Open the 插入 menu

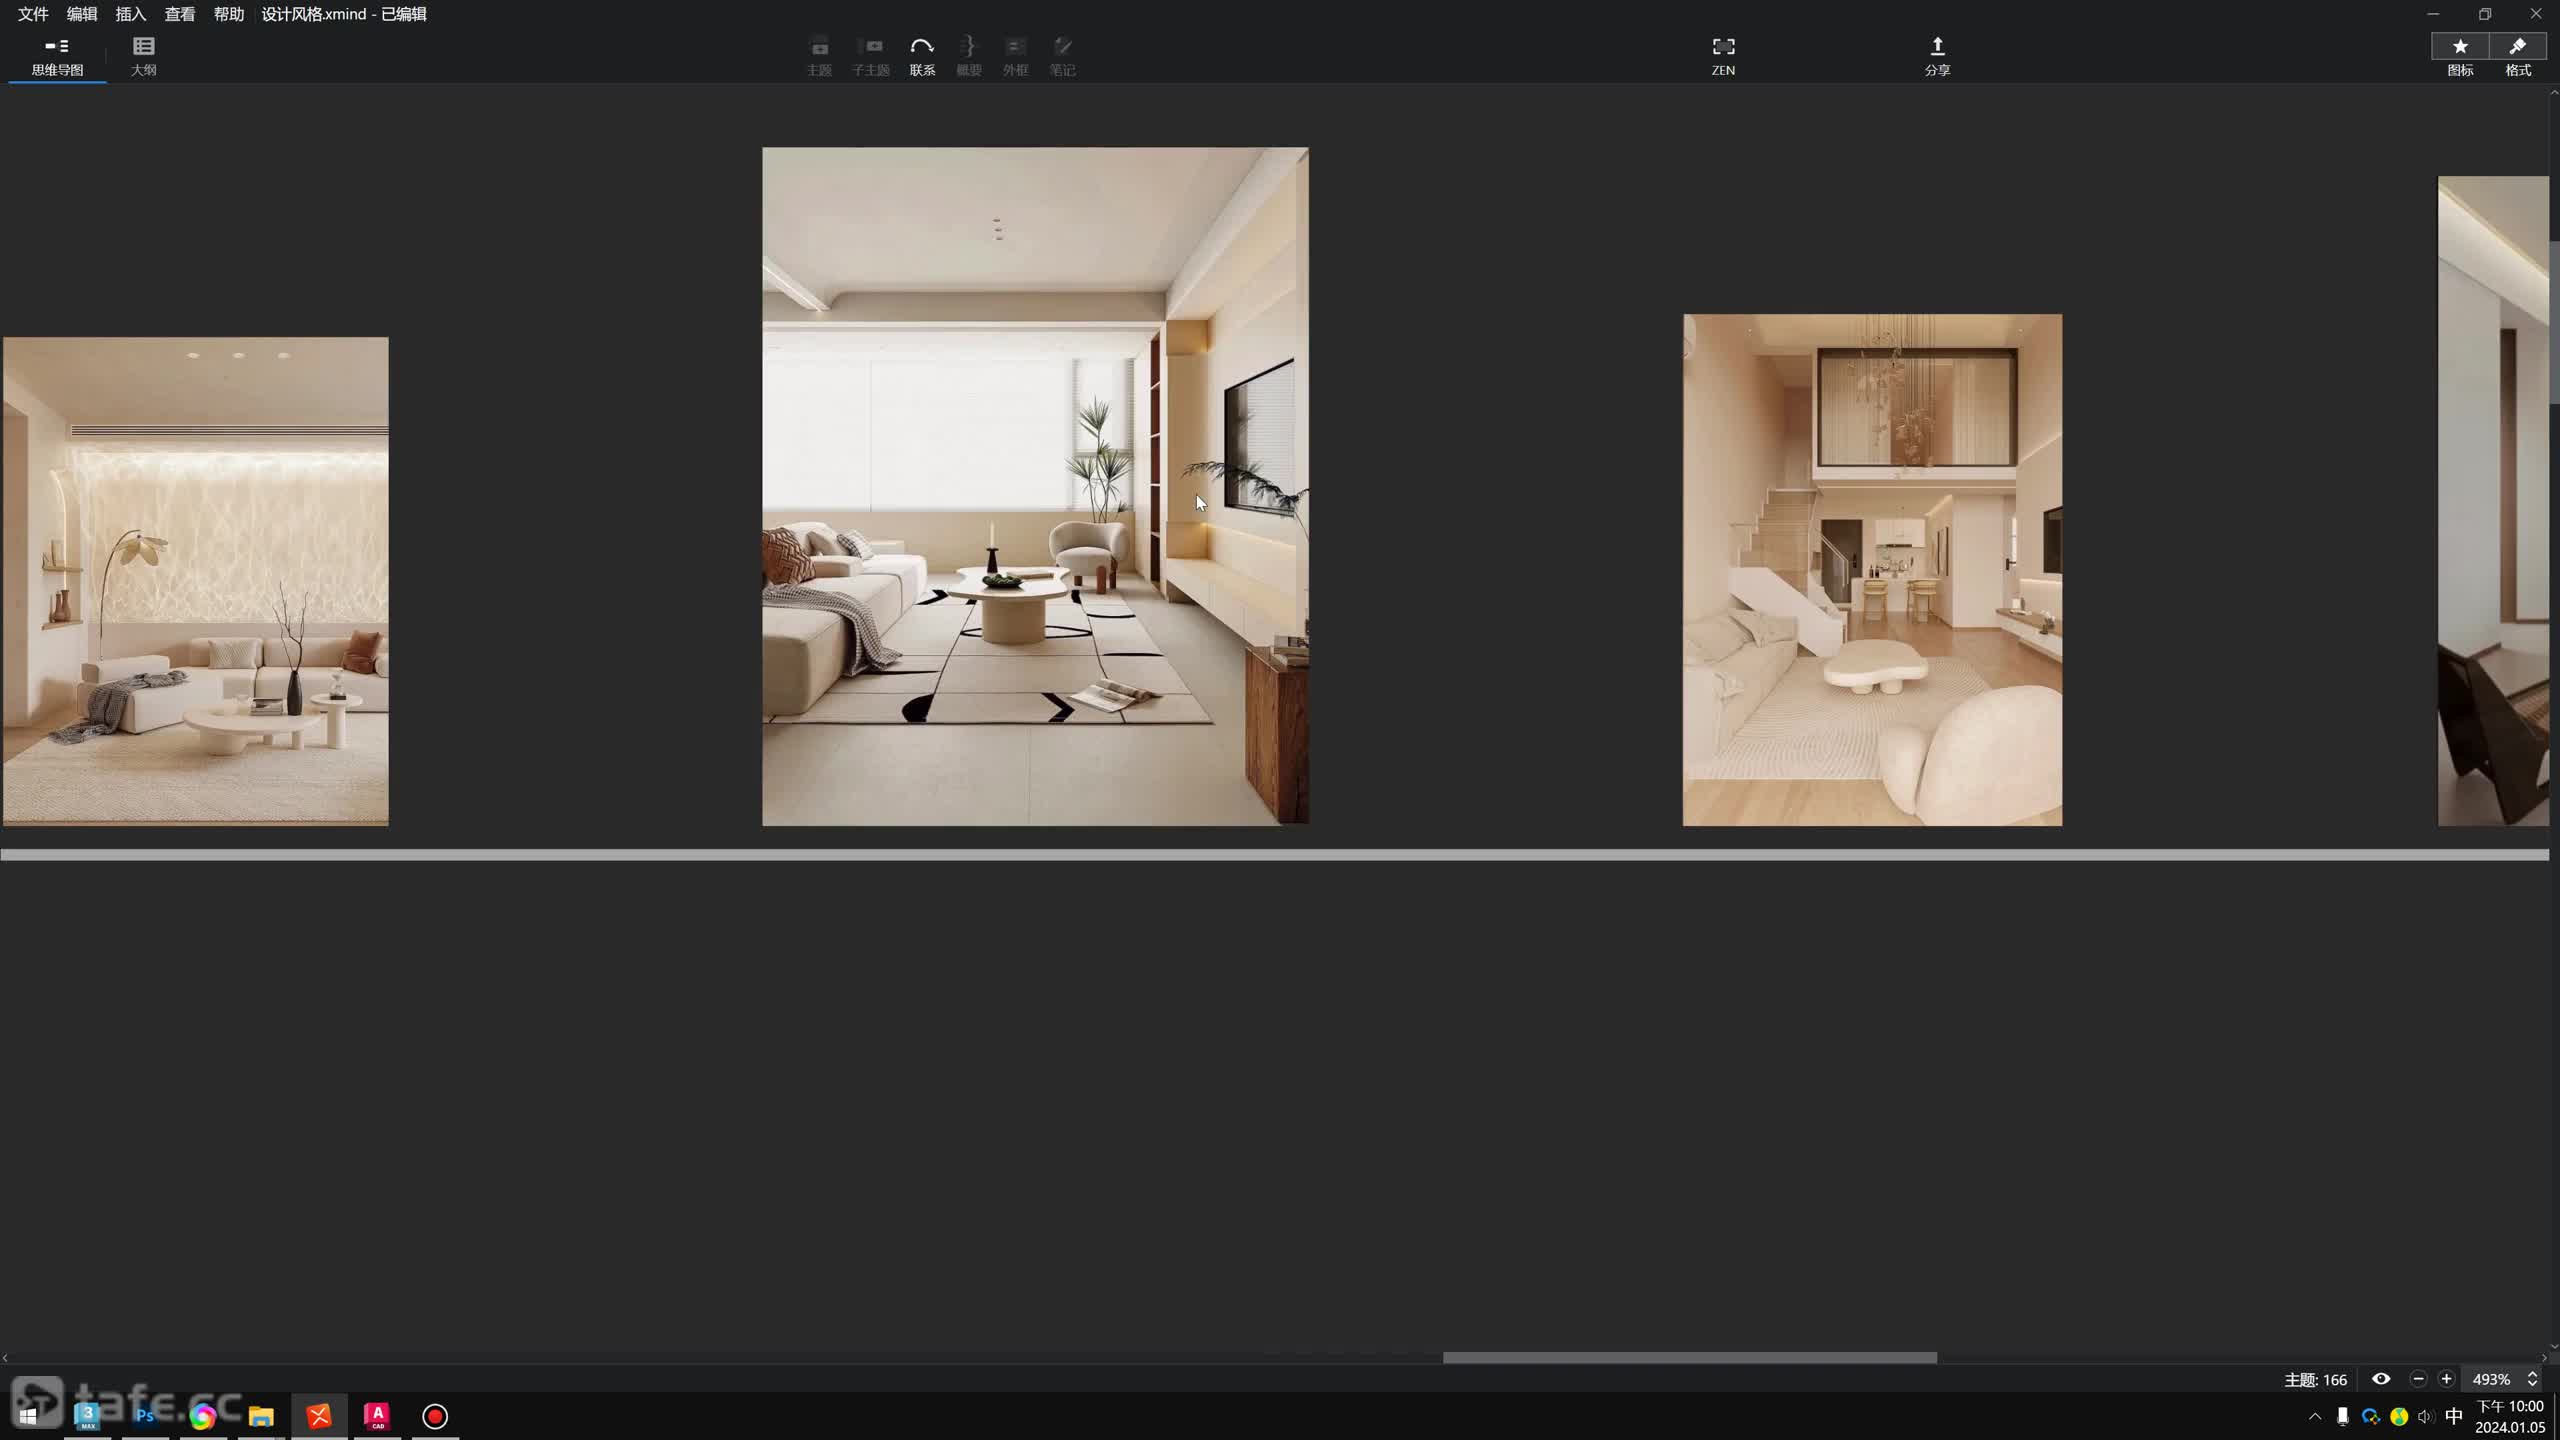click(131, 14)
